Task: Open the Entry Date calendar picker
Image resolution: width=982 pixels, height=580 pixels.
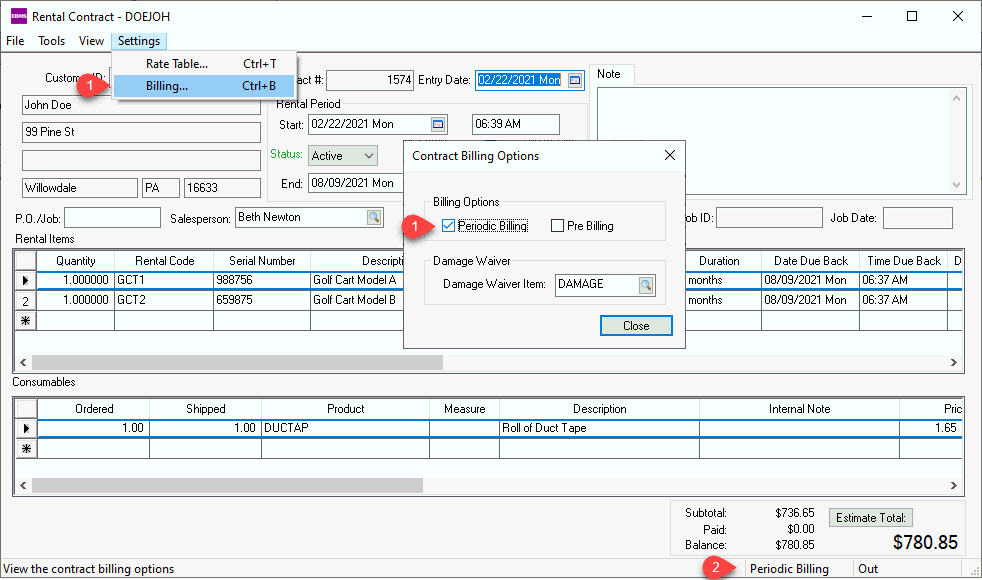Action: tap(575, 80)
